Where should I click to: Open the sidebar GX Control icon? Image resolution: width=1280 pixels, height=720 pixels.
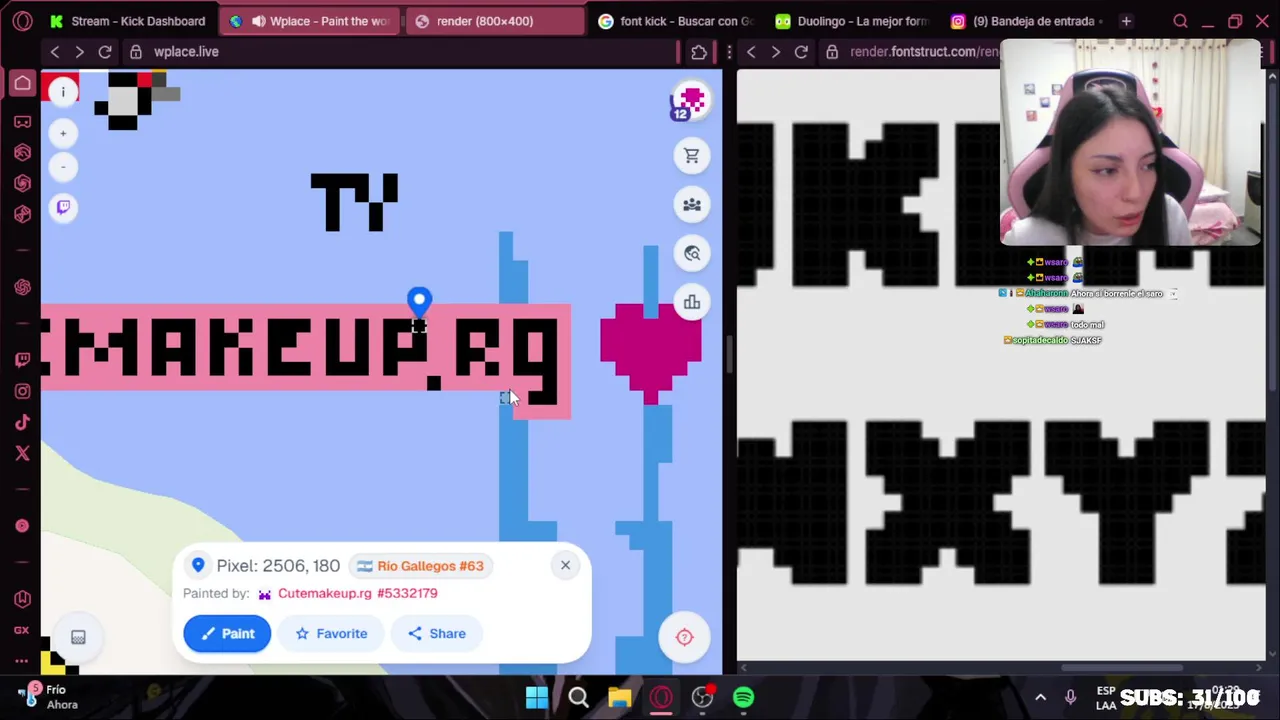tap(22, 630)
